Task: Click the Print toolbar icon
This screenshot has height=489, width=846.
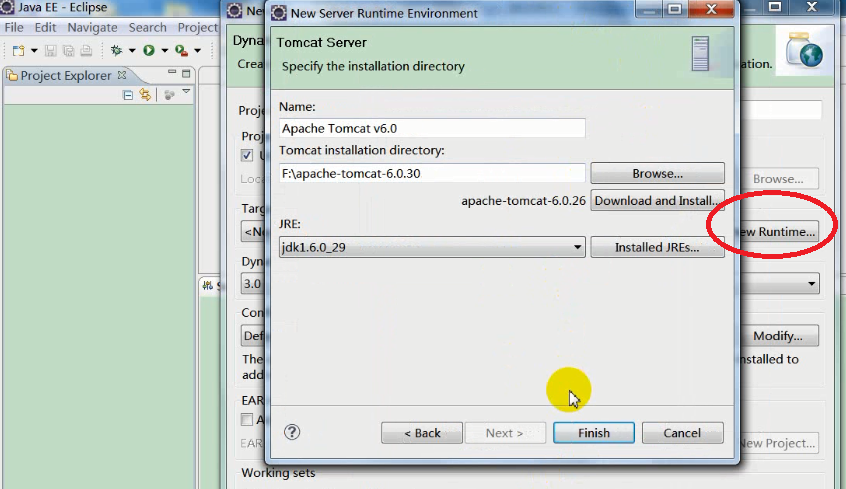Action: tap(86, 51)
